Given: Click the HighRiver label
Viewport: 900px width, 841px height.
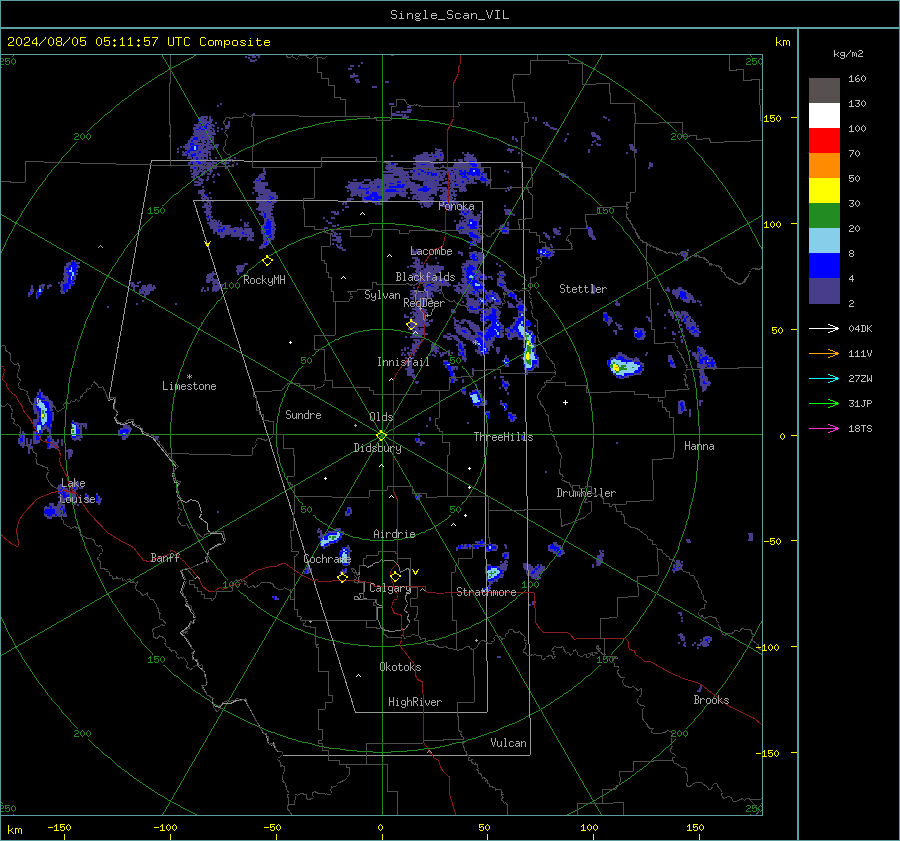Looking at the screenshot, I should click(x=415, y=702).
